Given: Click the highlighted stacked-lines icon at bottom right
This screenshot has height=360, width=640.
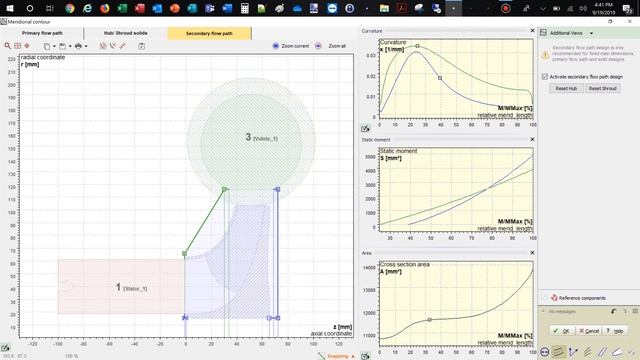Looking at the screenshot, I should (x=558, y=351).
